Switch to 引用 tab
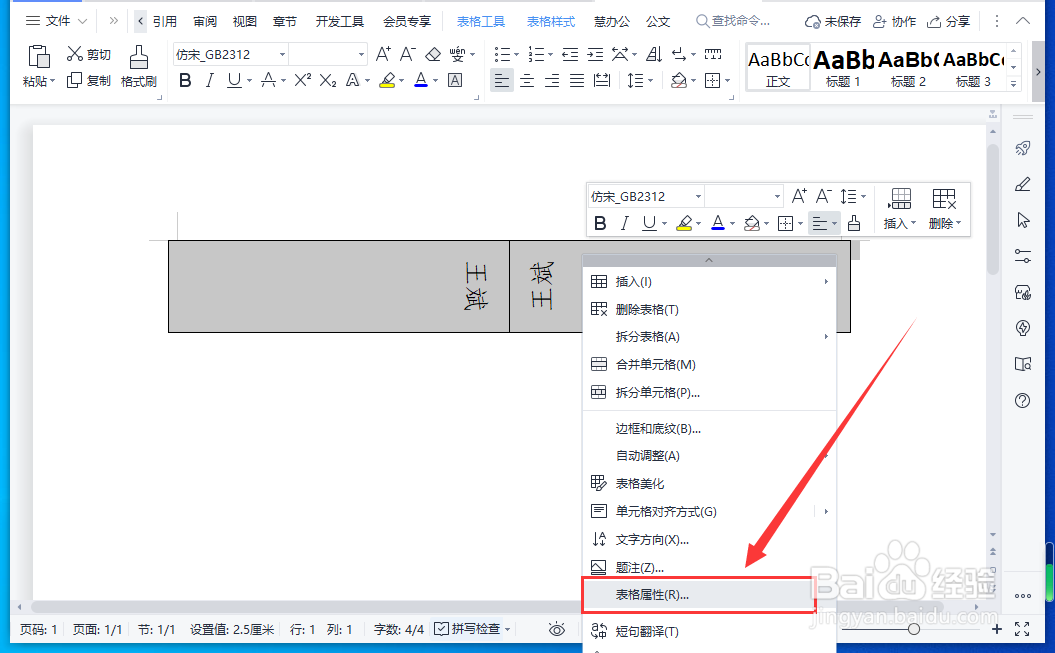Image resolution: width=1055 pixels, height=653 pixels. coord(164,22)
